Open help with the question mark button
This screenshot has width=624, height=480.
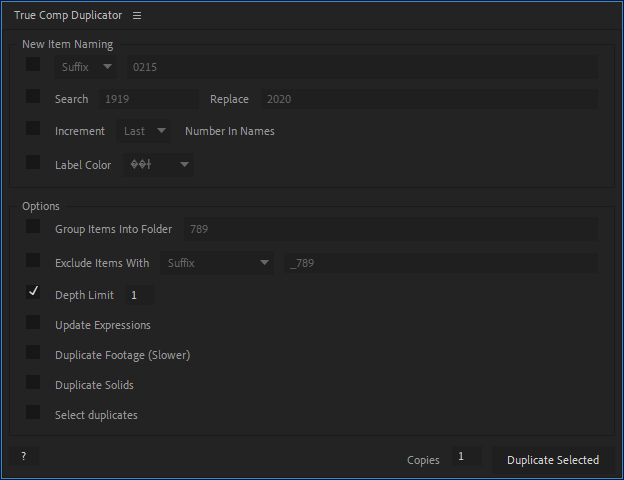[x=24, y=456]
